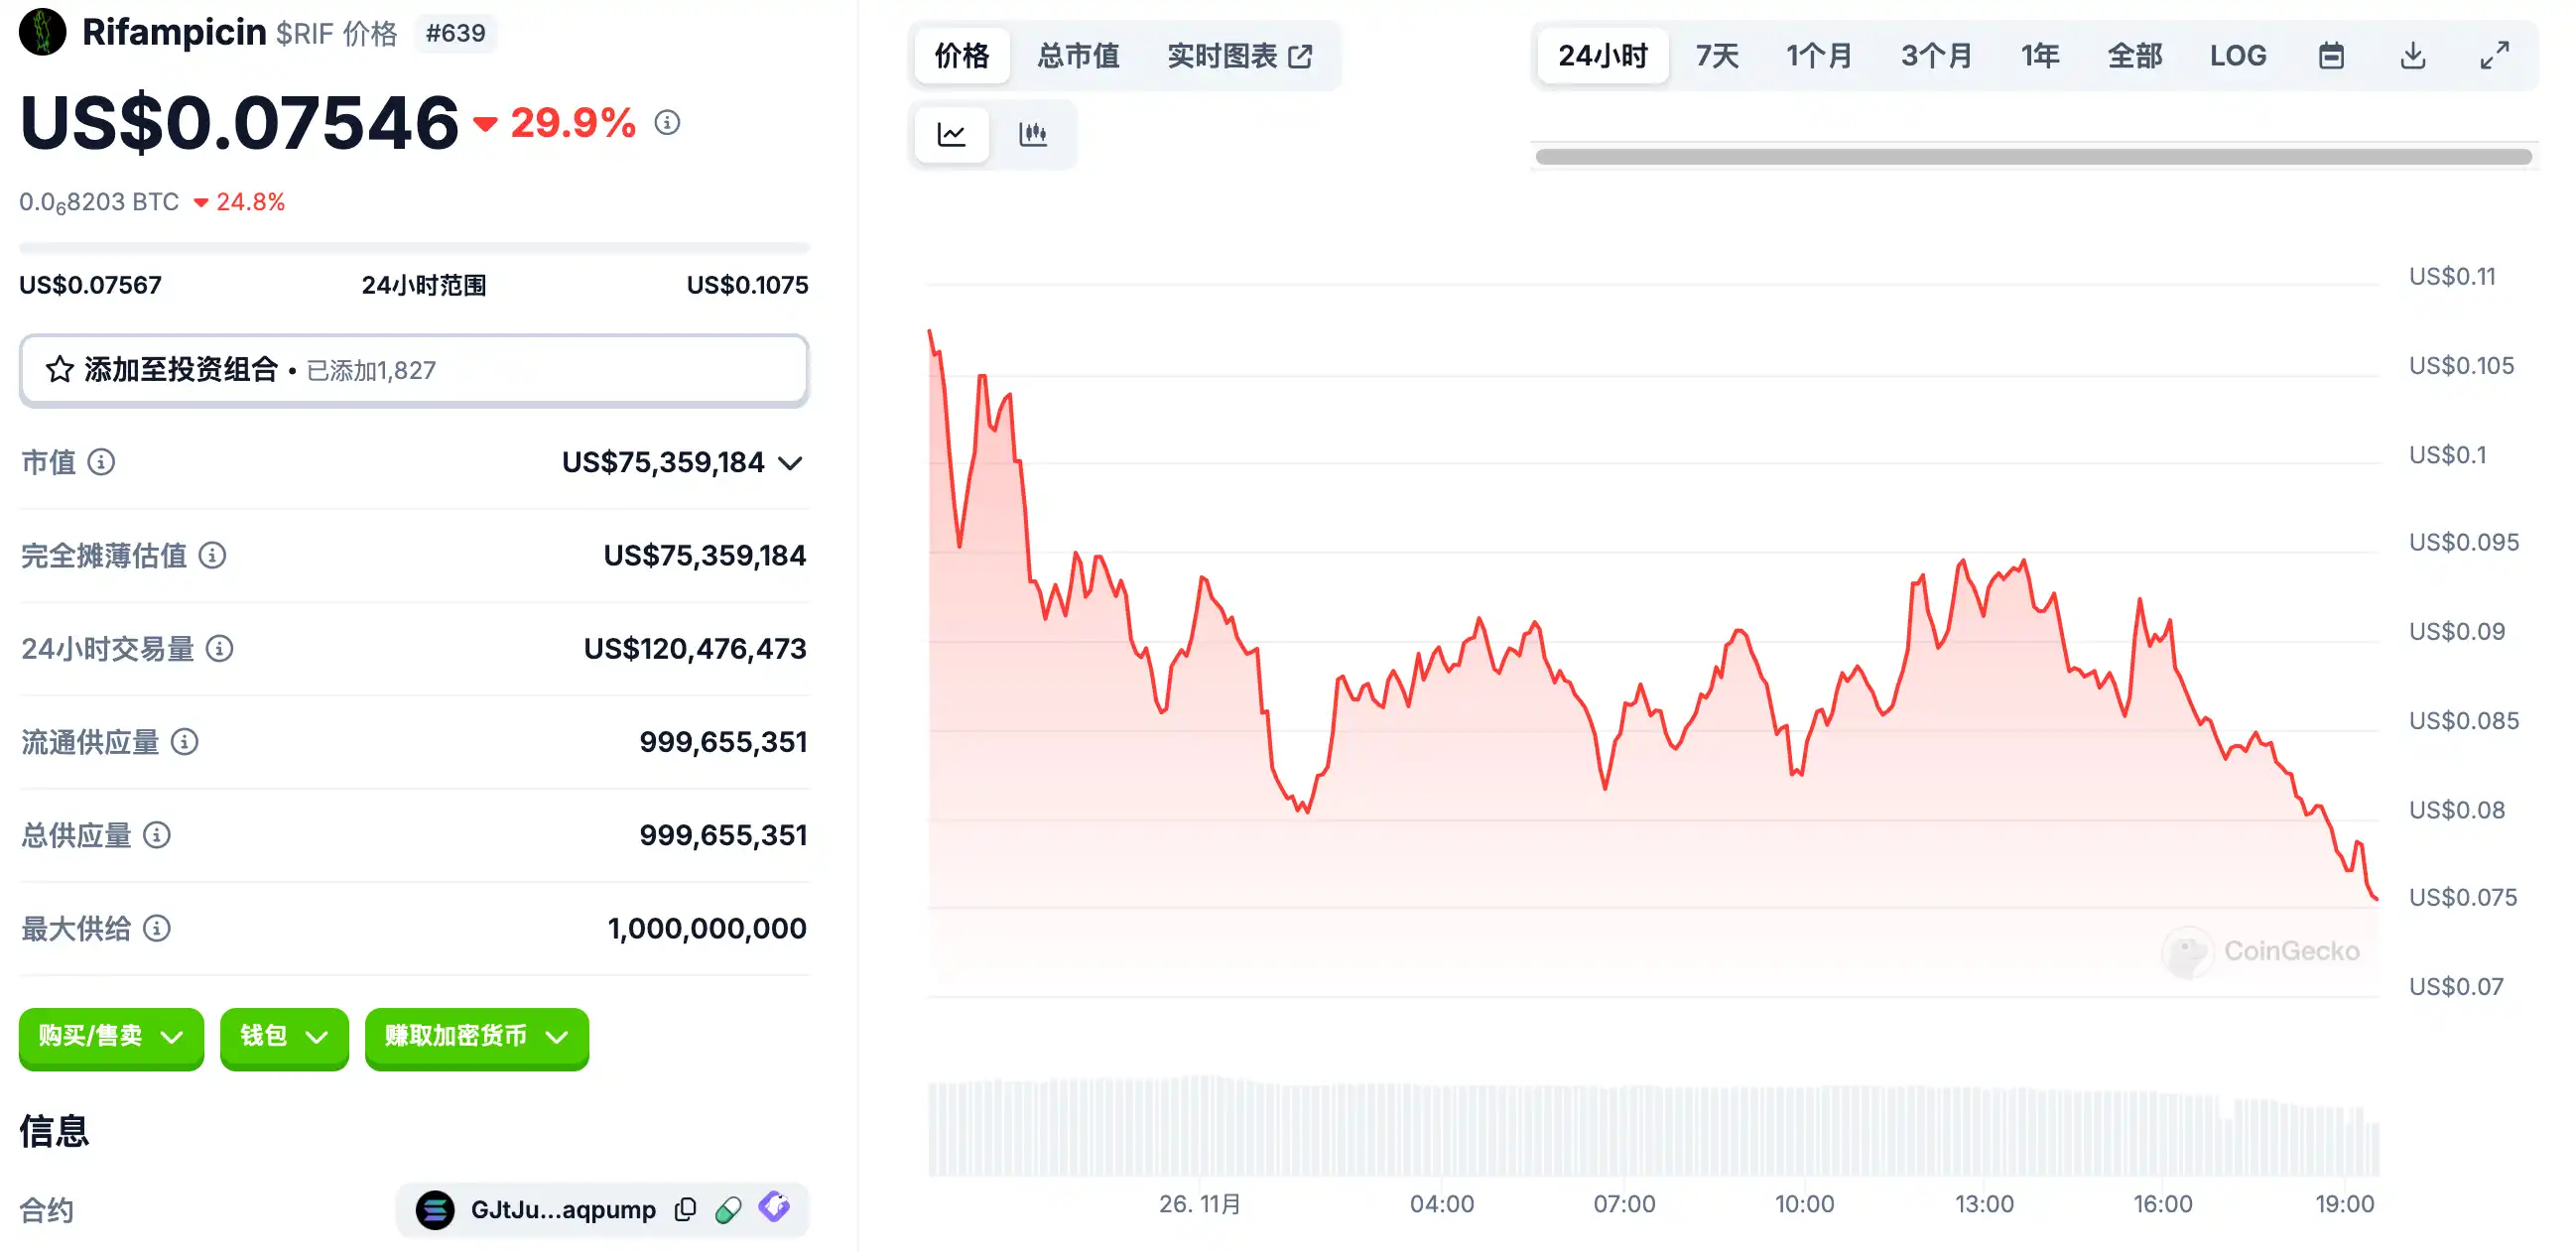Select the 7天 time range
The image size is (2576, 1252).
(1717, 56)
